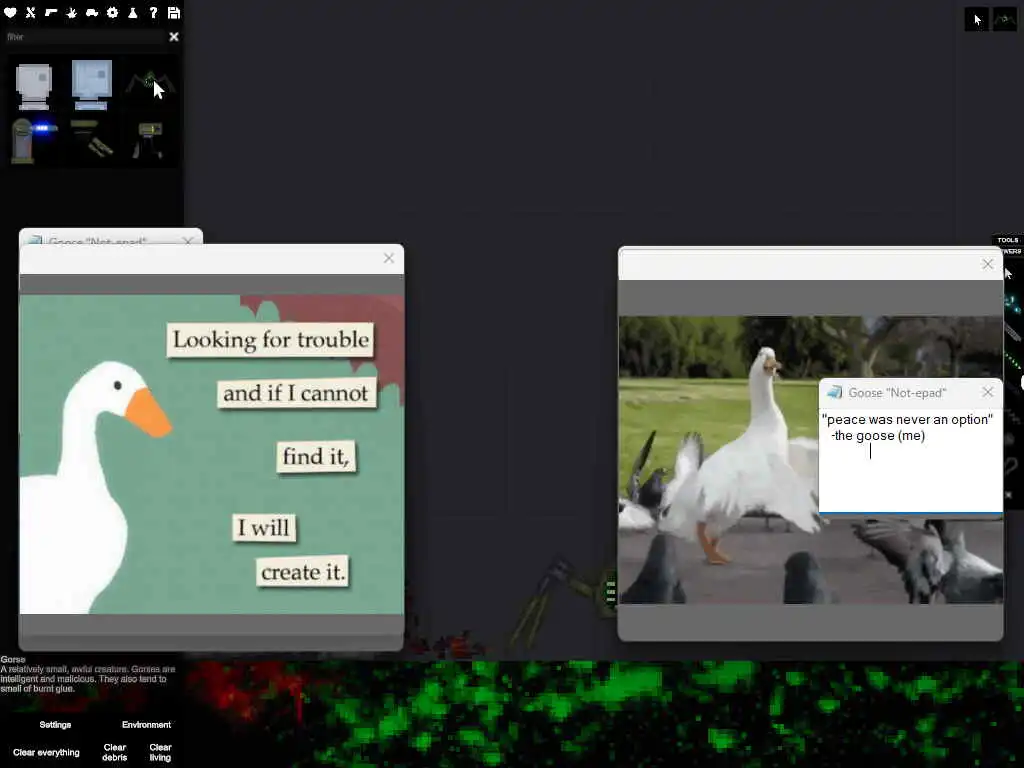Select the gray computer monitor item
This screenshot has height=768, width=1024.
click(33, 86)
